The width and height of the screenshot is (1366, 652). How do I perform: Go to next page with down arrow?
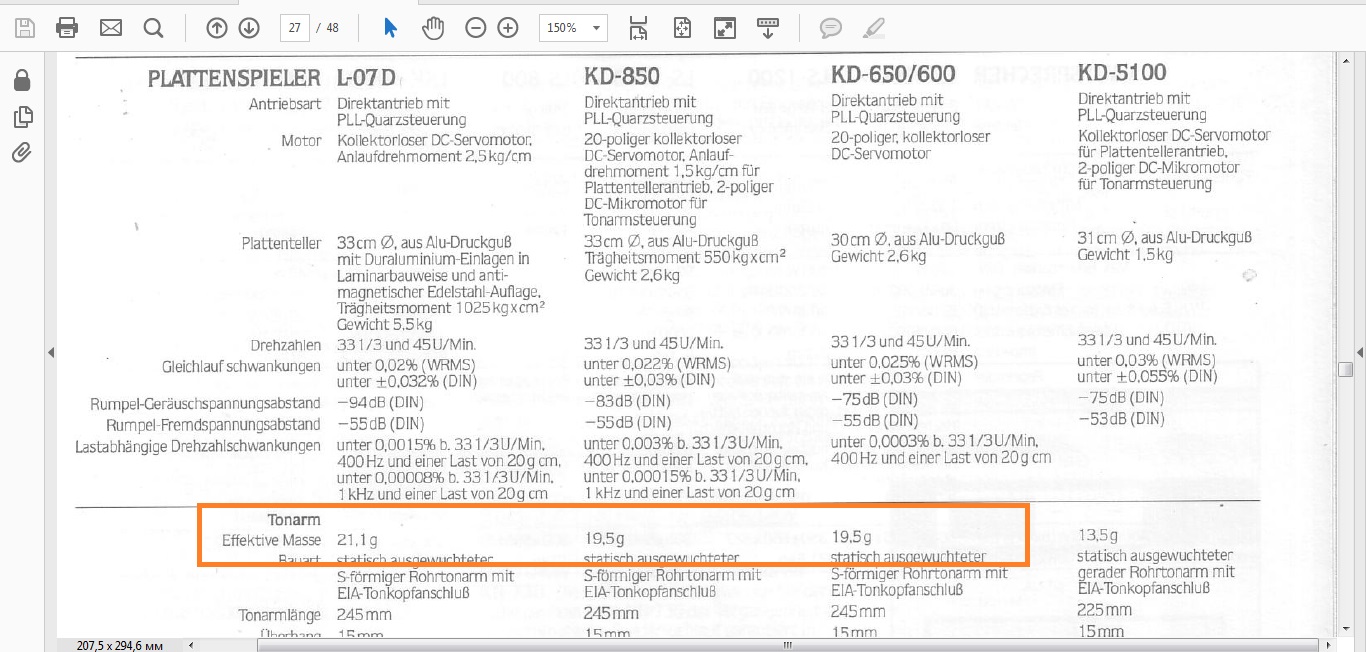(x=249, y=28)
